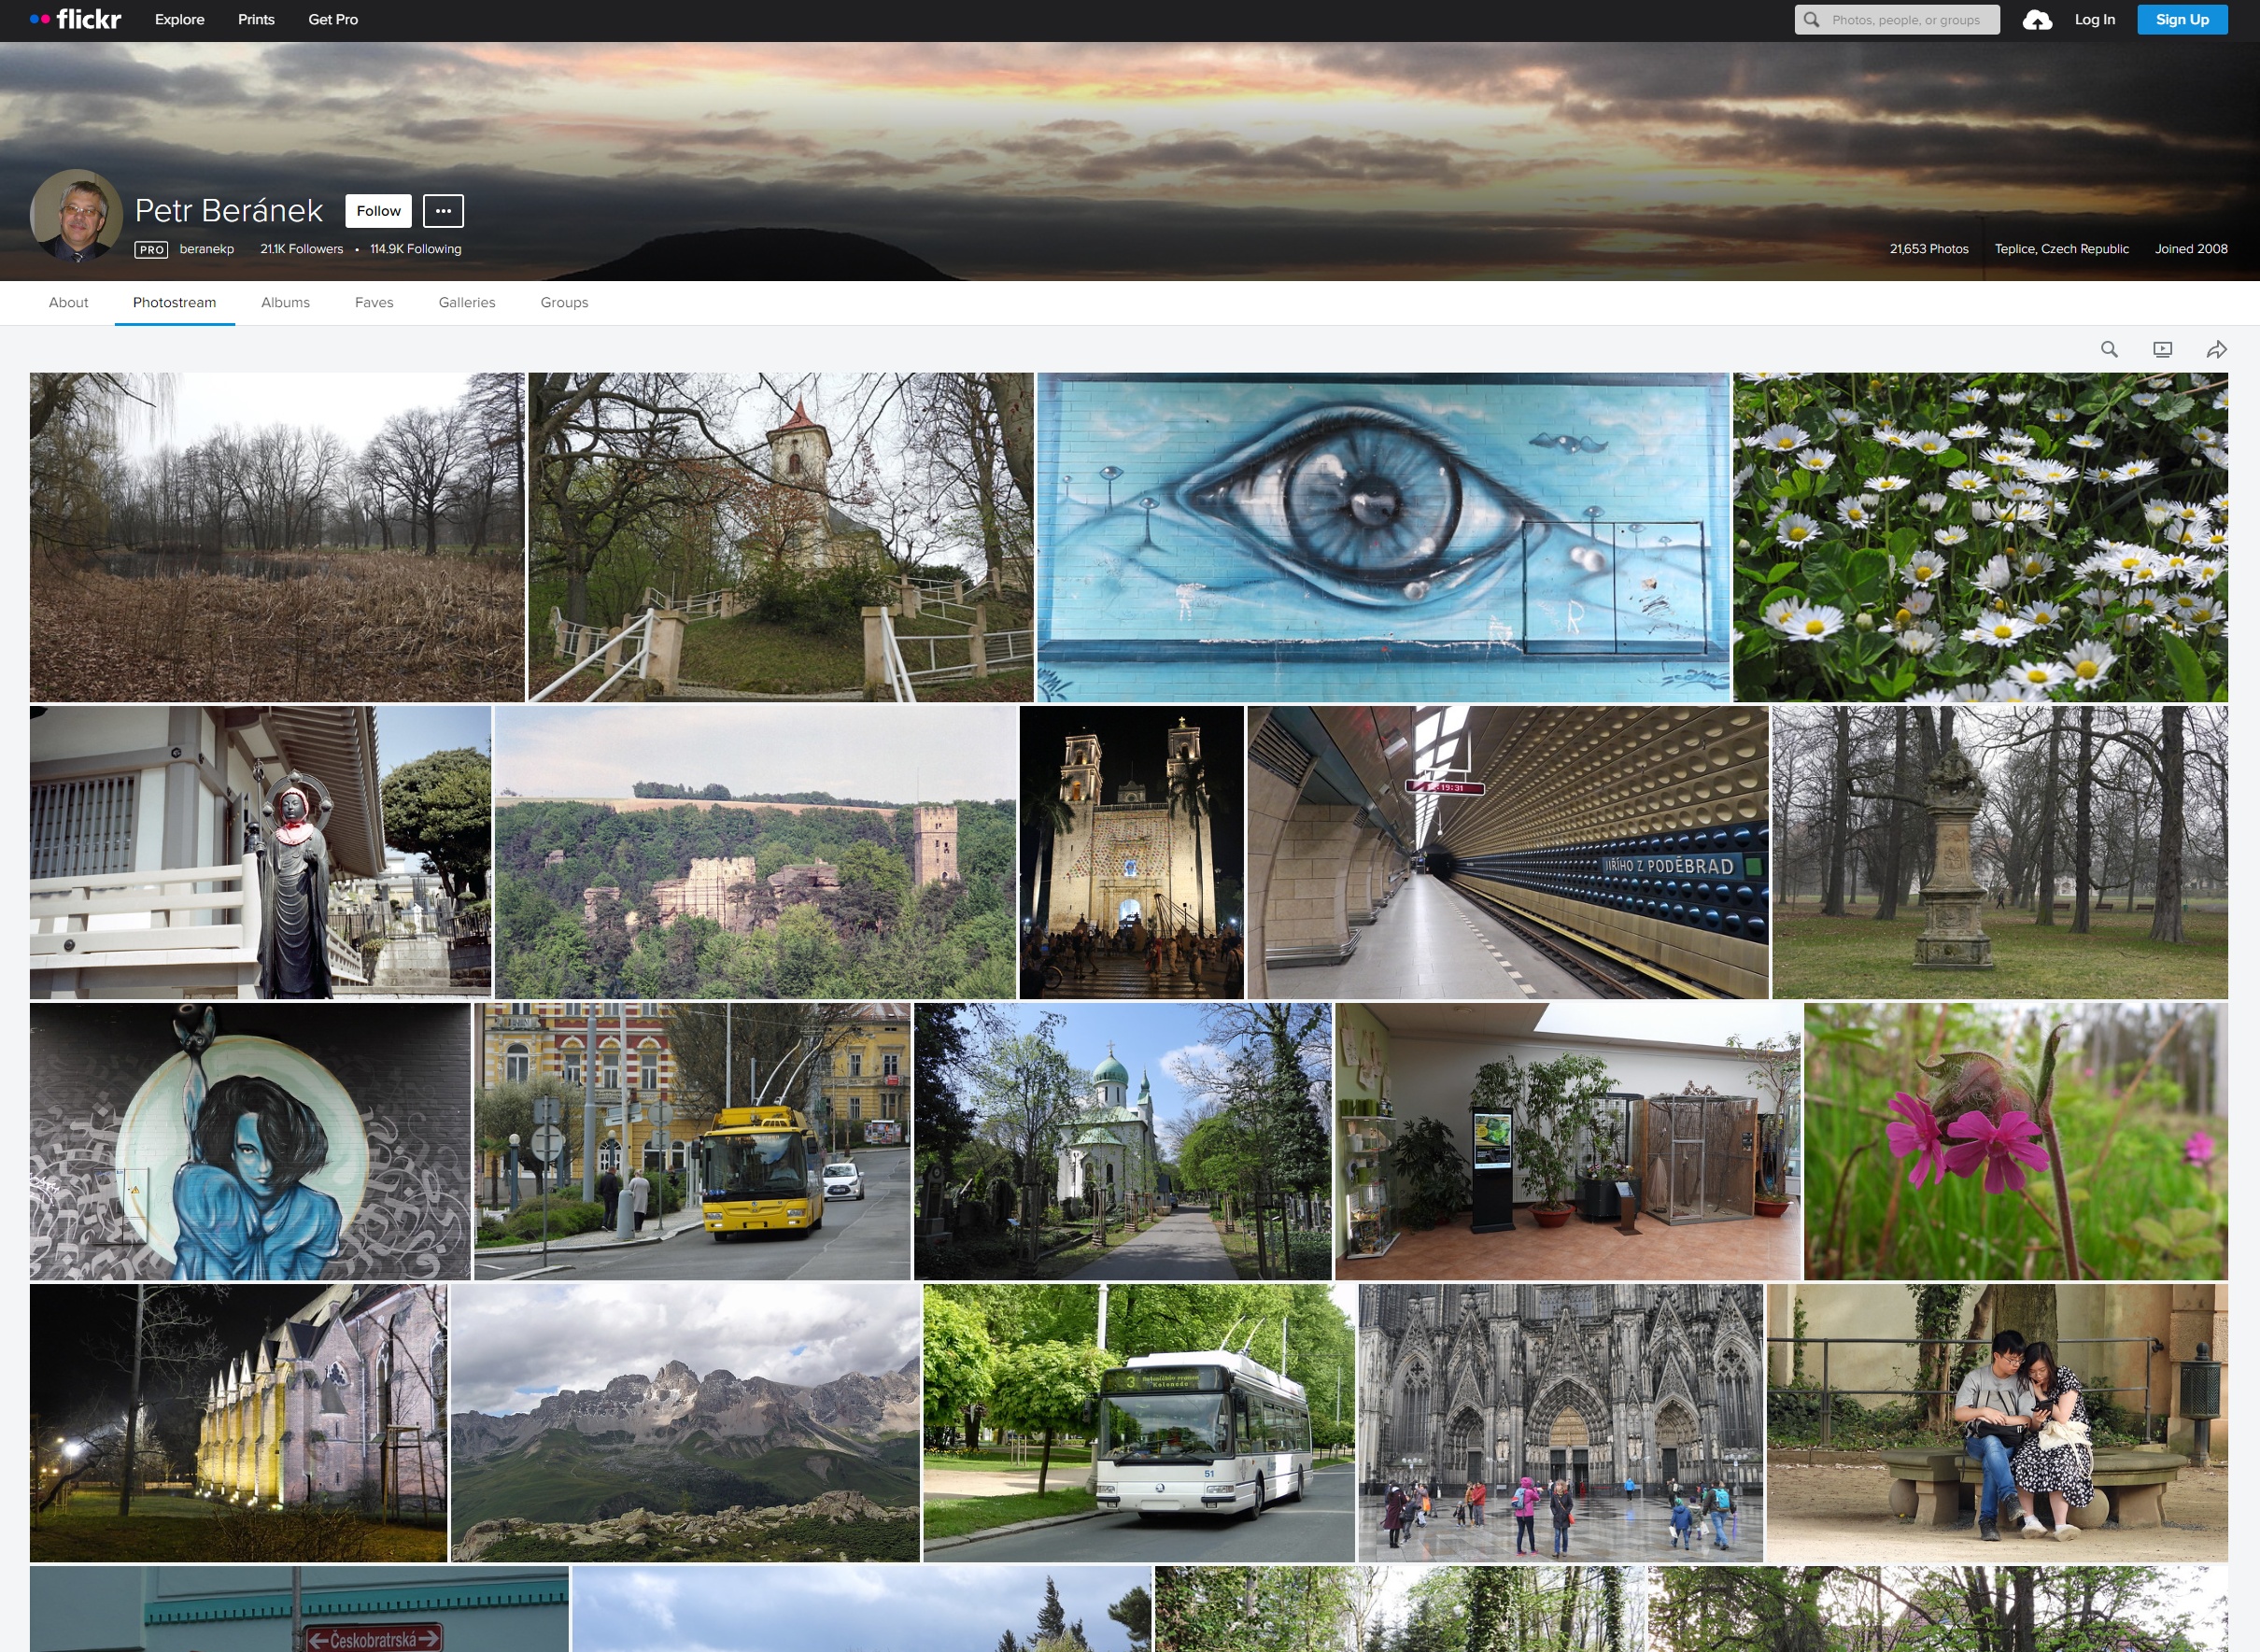Click Petr Beránek's profile avatar

coord(77,215)
